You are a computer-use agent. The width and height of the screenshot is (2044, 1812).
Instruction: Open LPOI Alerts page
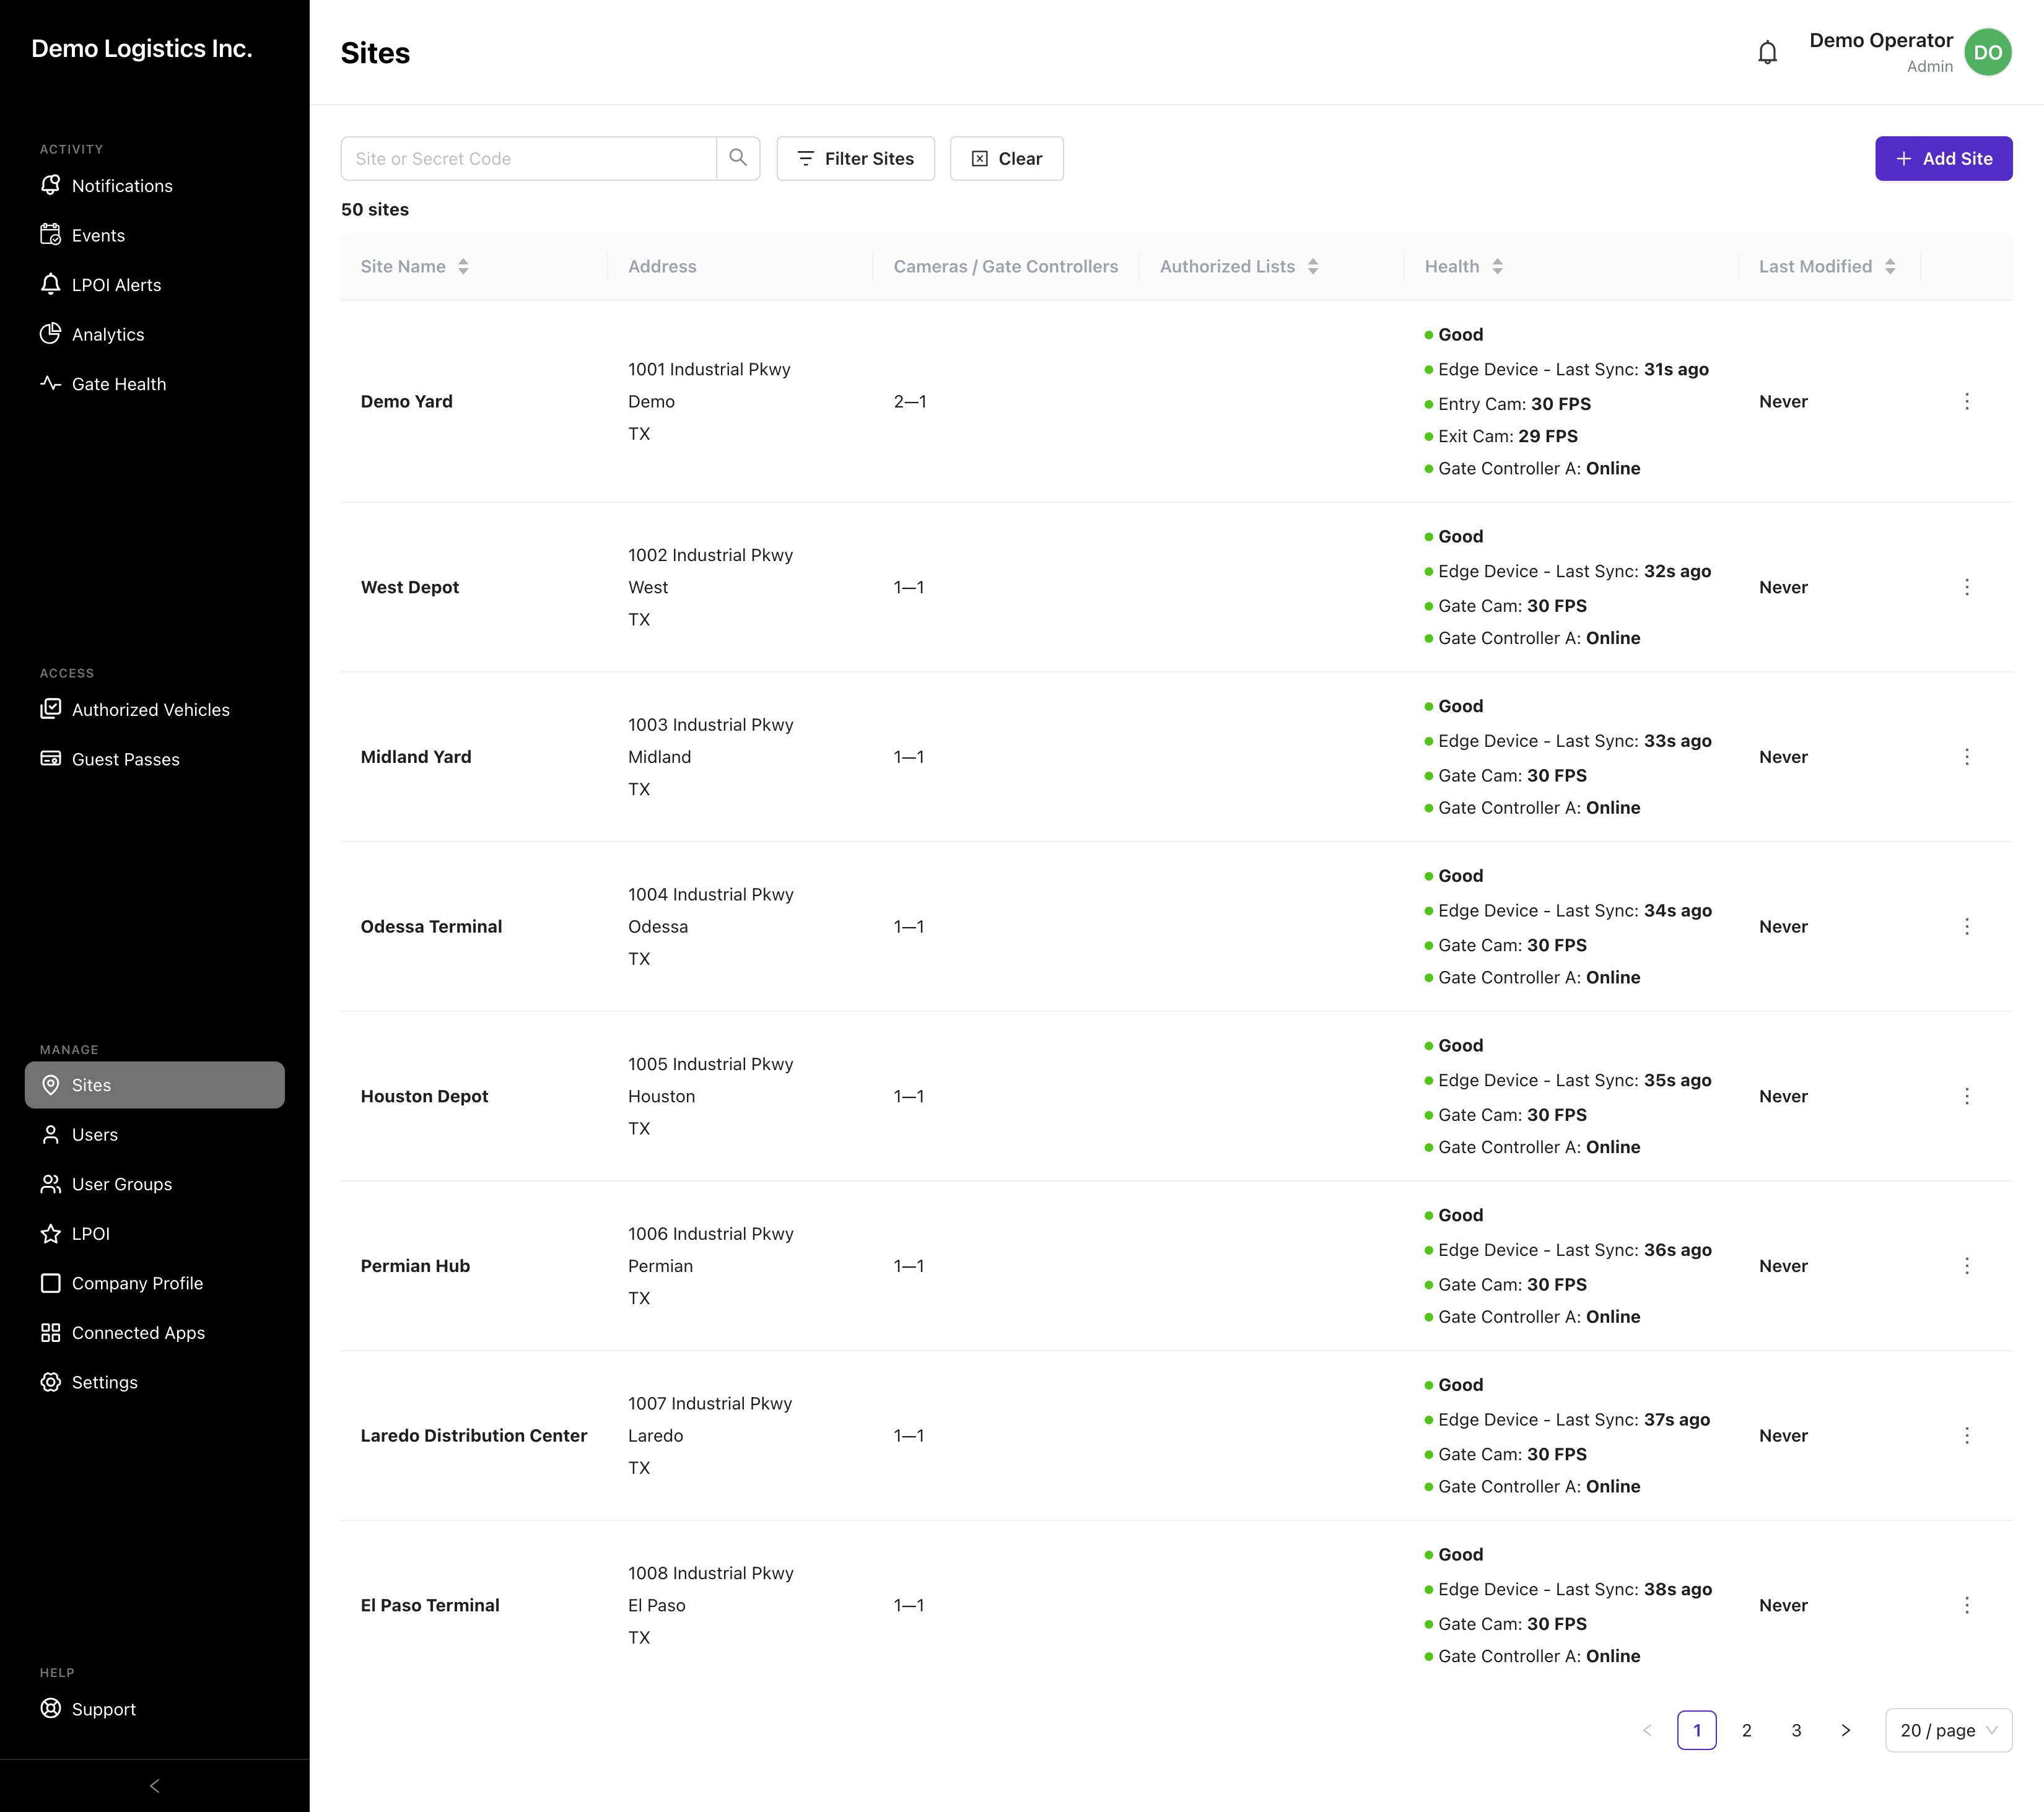(x=155, y=285)
